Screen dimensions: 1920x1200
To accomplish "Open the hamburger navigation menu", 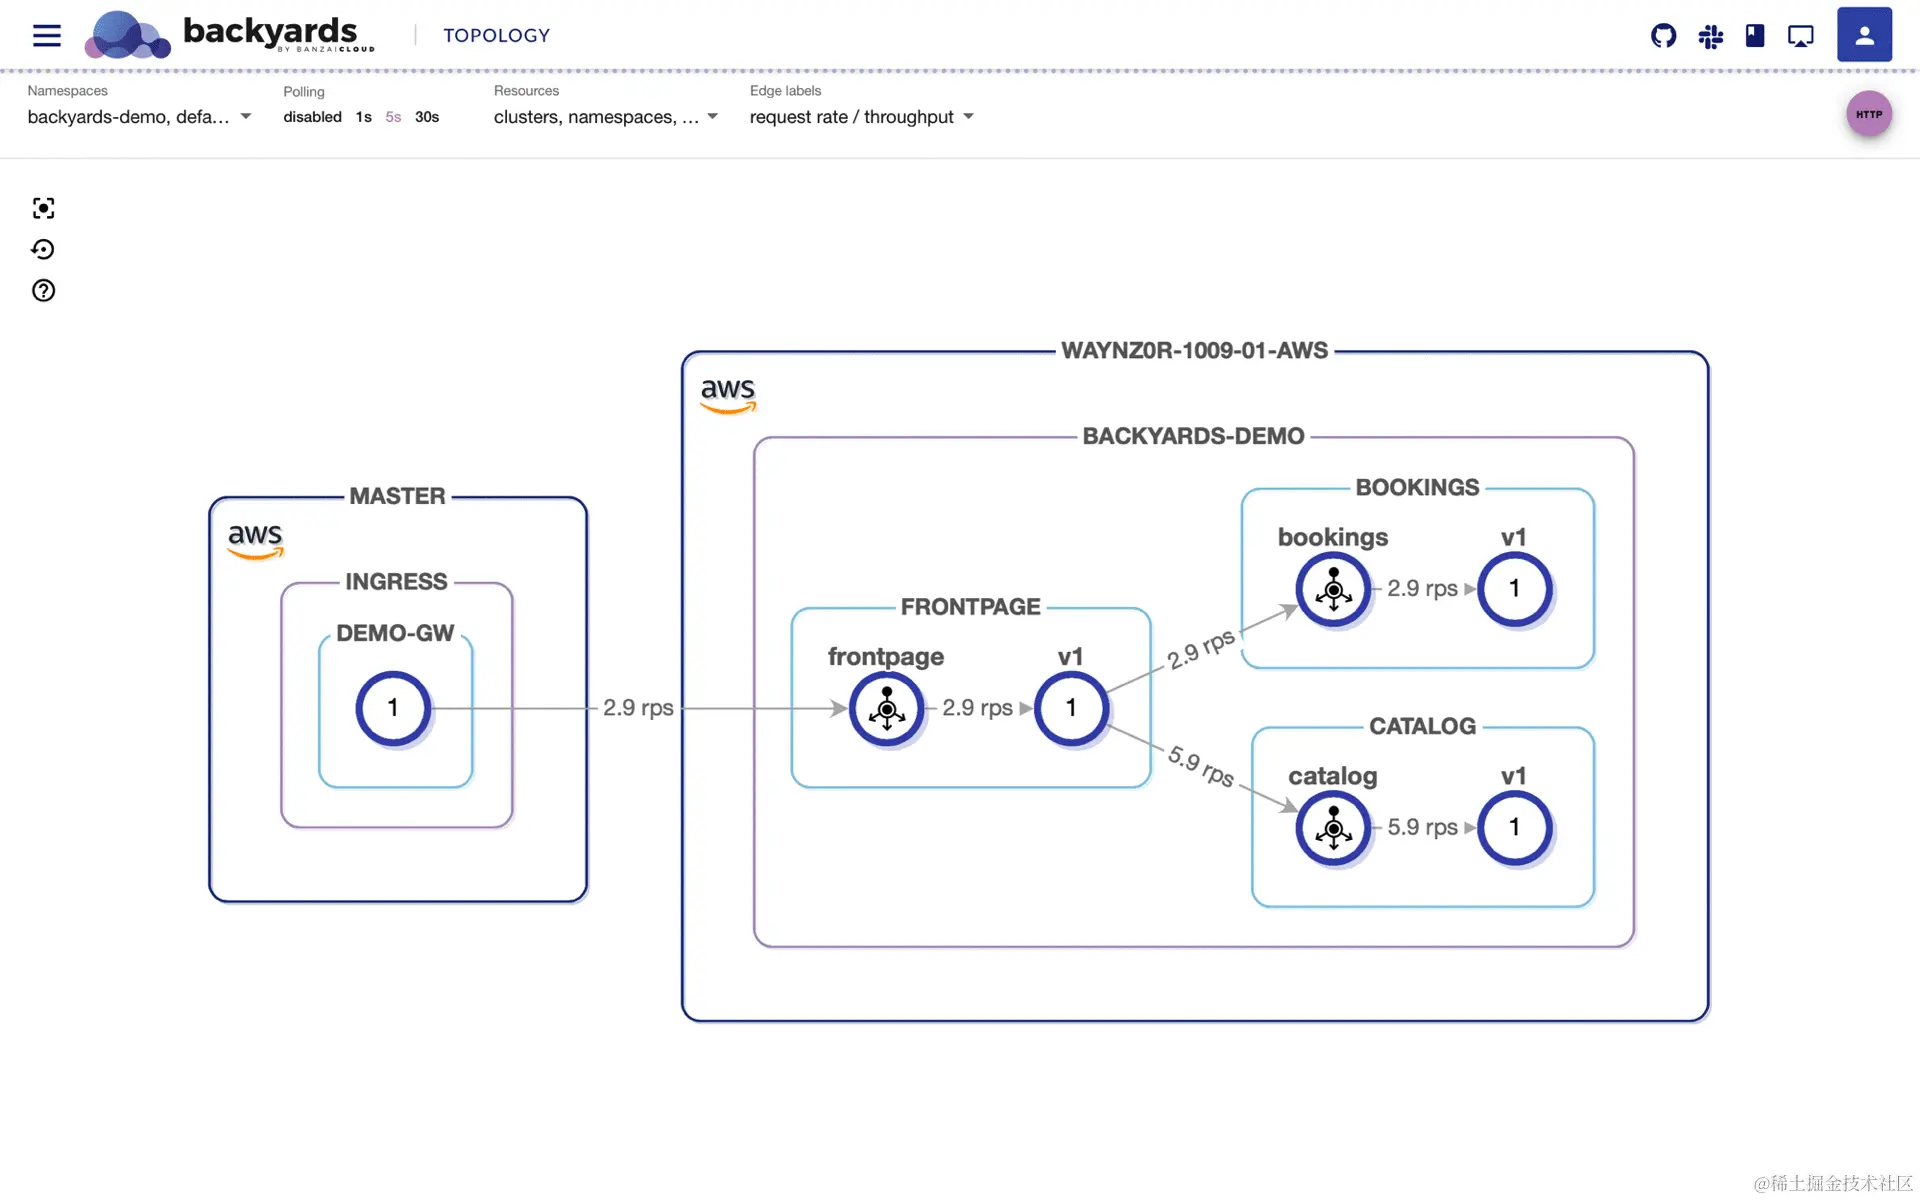I will tap(46, 36).
